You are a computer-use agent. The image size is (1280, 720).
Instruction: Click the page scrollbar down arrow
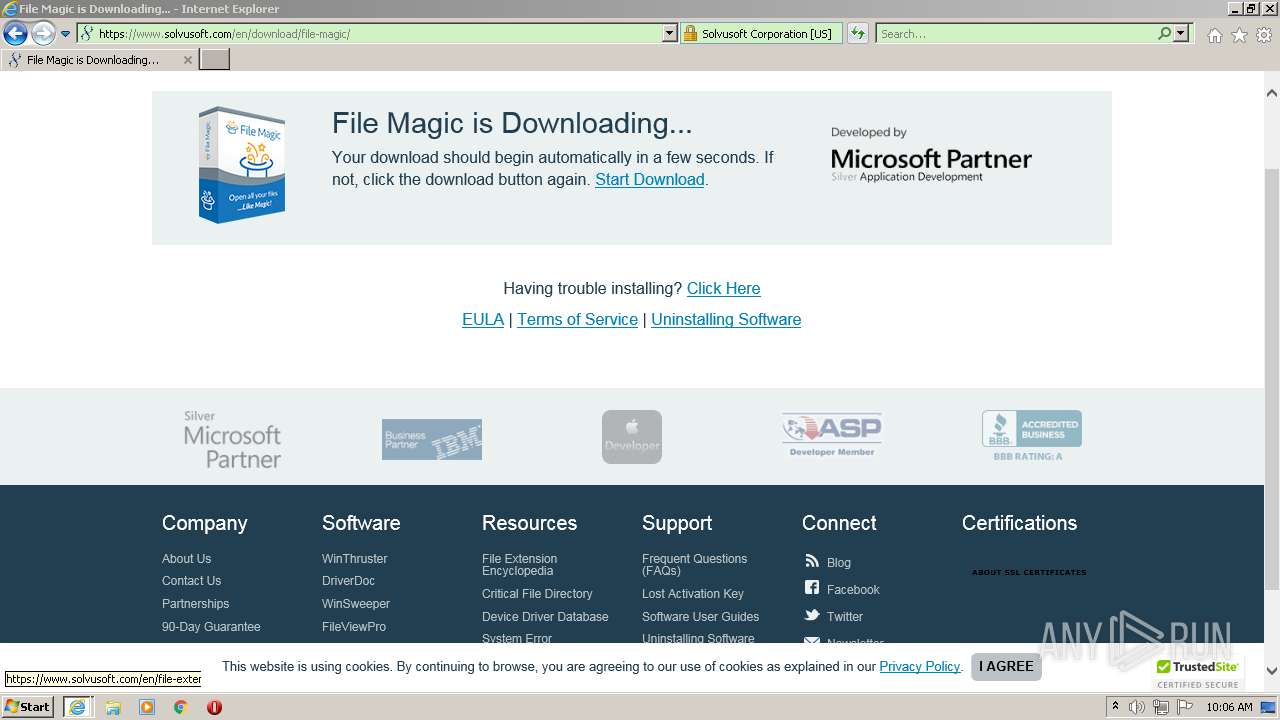(x=1272, y=671)
